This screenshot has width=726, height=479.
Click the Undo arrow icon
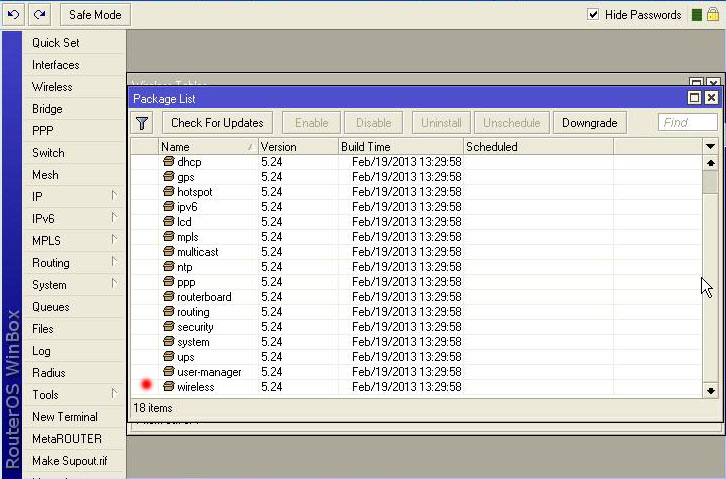pos(13,14)
